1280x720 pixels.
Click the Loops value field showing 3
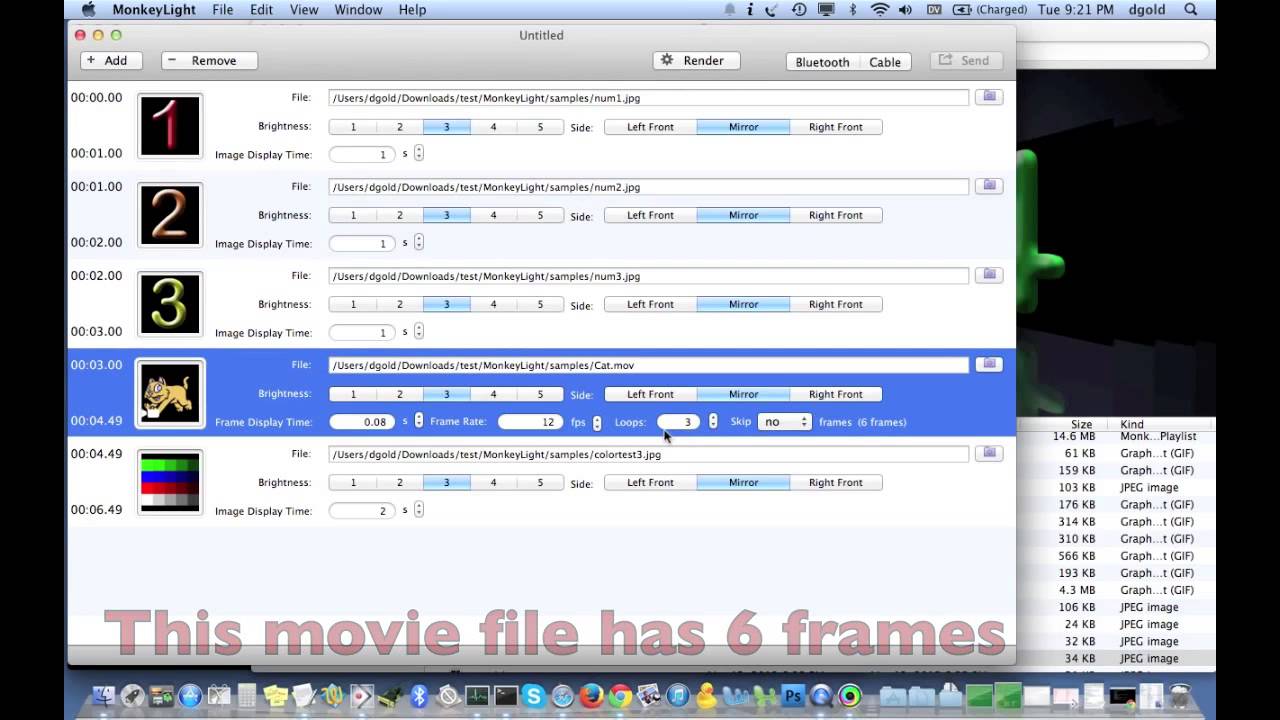click(679, 422)
